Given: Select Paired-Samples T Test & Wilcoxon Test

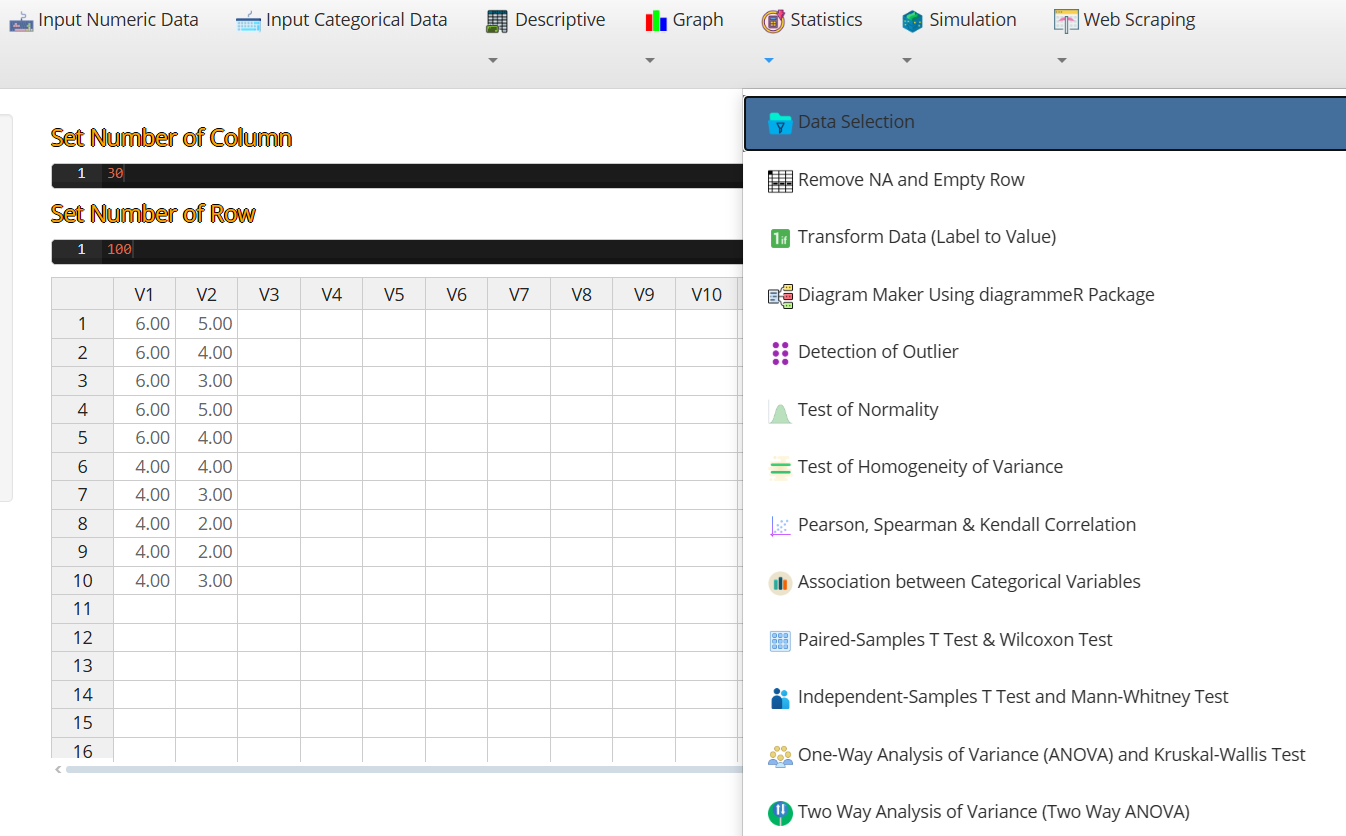Looking at the screenshot, I should coord(955,640).
